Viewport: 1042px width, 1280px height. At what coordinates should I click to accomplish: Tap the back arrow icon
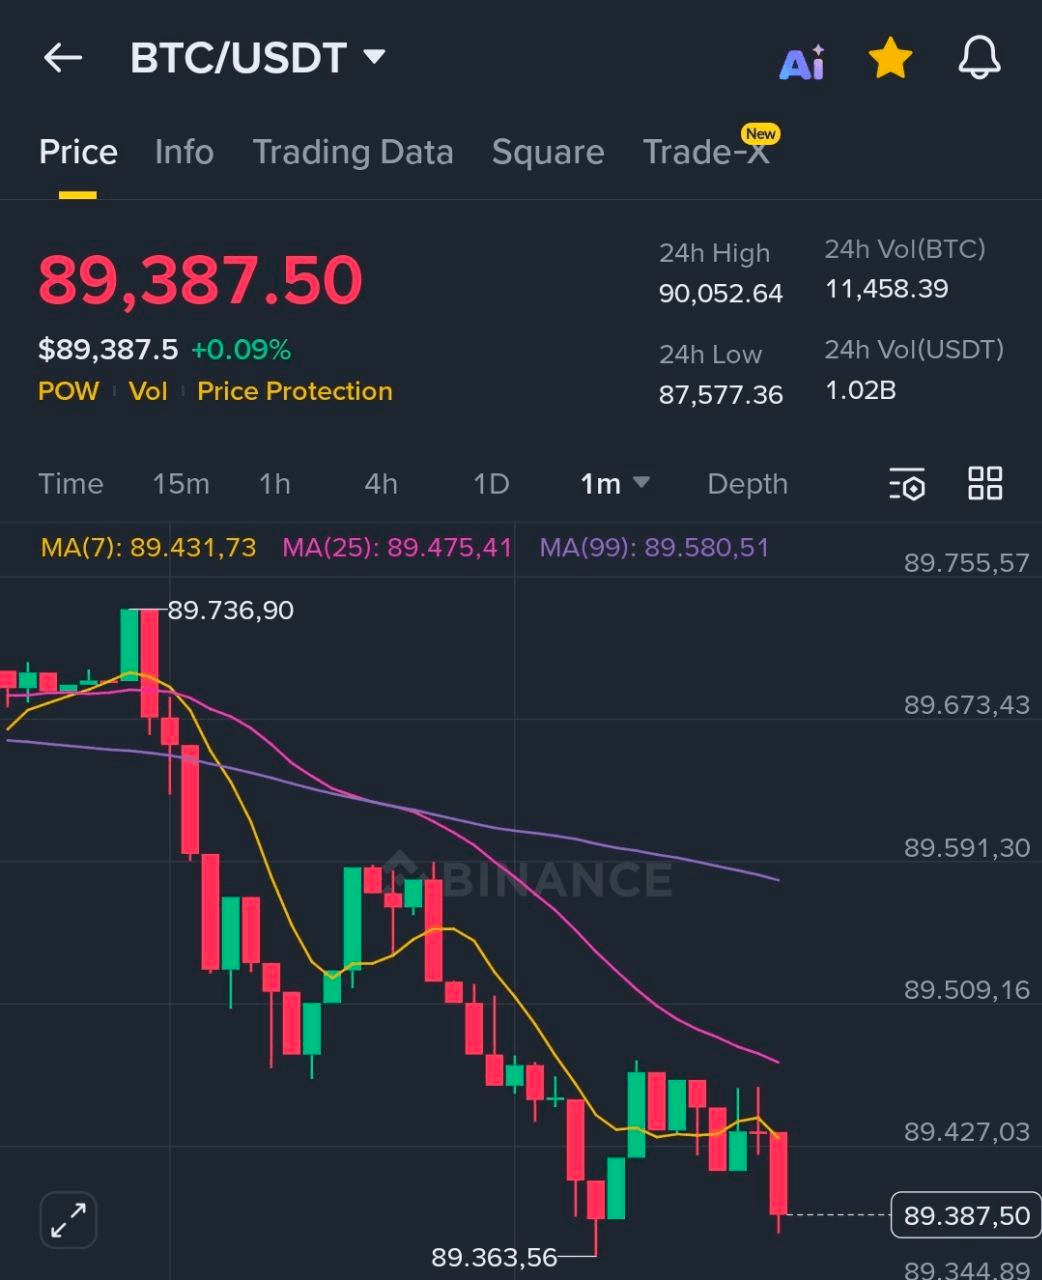[62, 58]
